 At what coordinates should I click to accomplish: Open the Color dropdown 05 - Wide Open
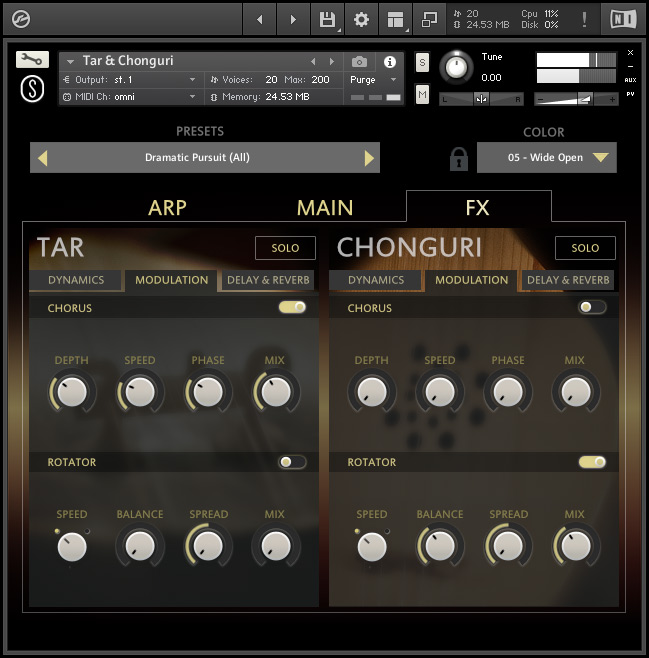[547, 158]
